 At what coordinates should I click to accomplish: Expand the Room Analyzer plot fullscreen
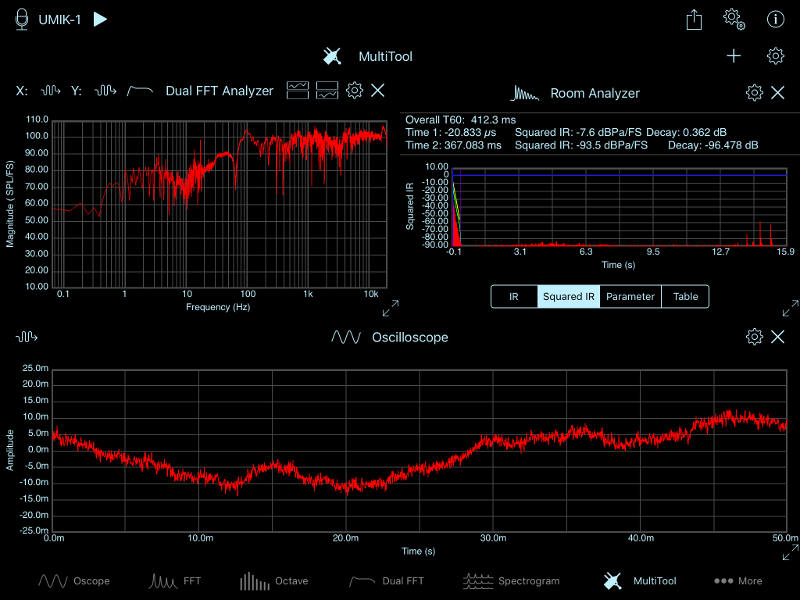click(x=790, y=308)
